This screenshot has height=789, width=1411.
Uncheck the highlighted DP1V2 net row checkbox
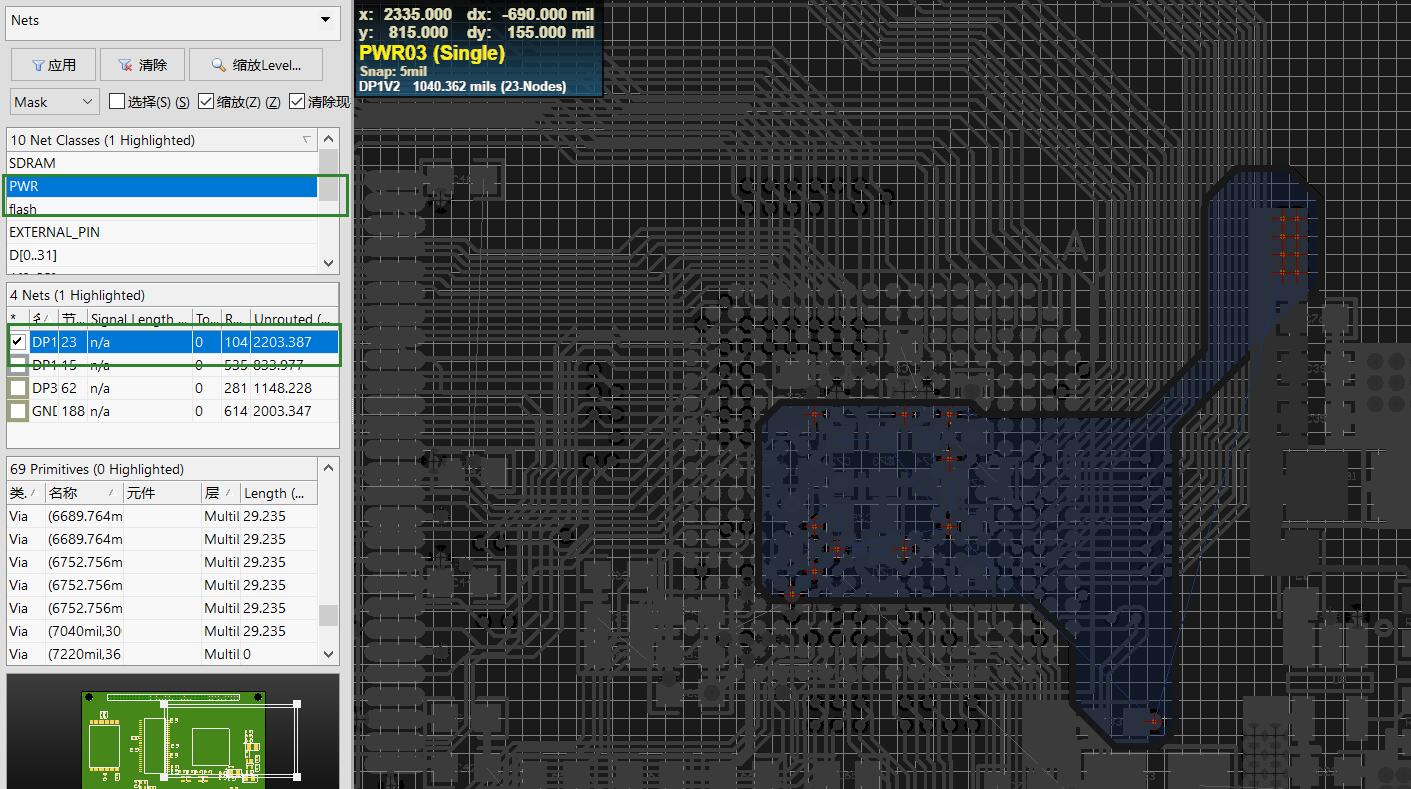18,342
